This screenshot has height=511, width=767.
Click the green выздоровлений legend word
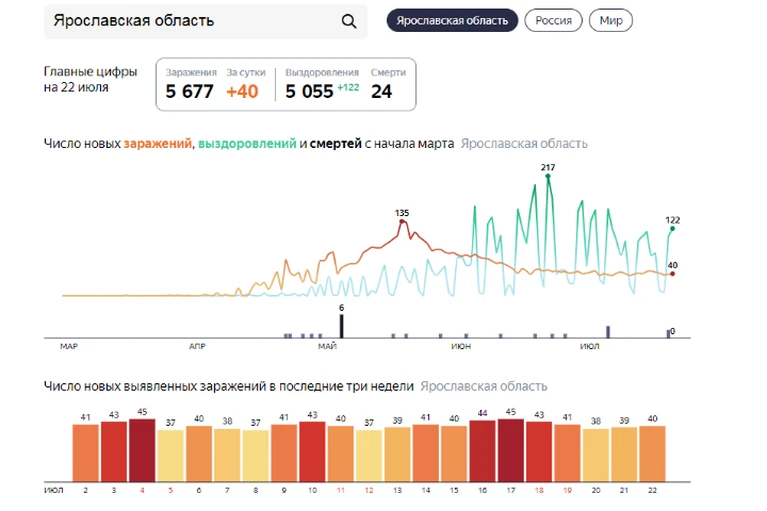(247, 143)
